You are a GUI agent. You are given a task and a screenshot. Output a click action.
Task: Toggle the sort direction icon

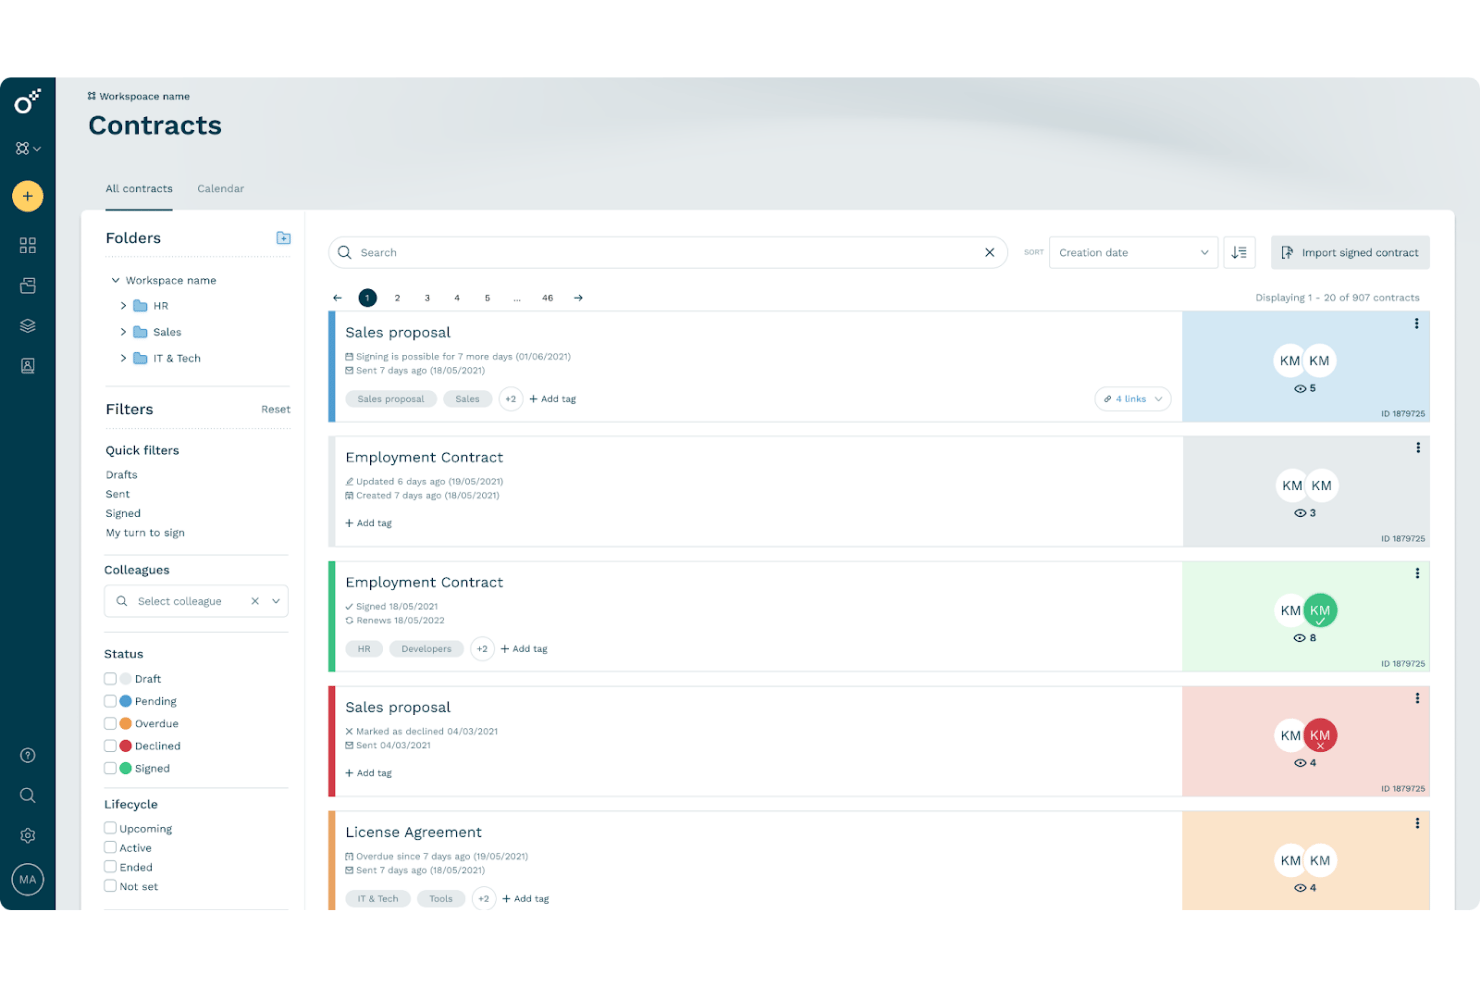[1239, 252]
